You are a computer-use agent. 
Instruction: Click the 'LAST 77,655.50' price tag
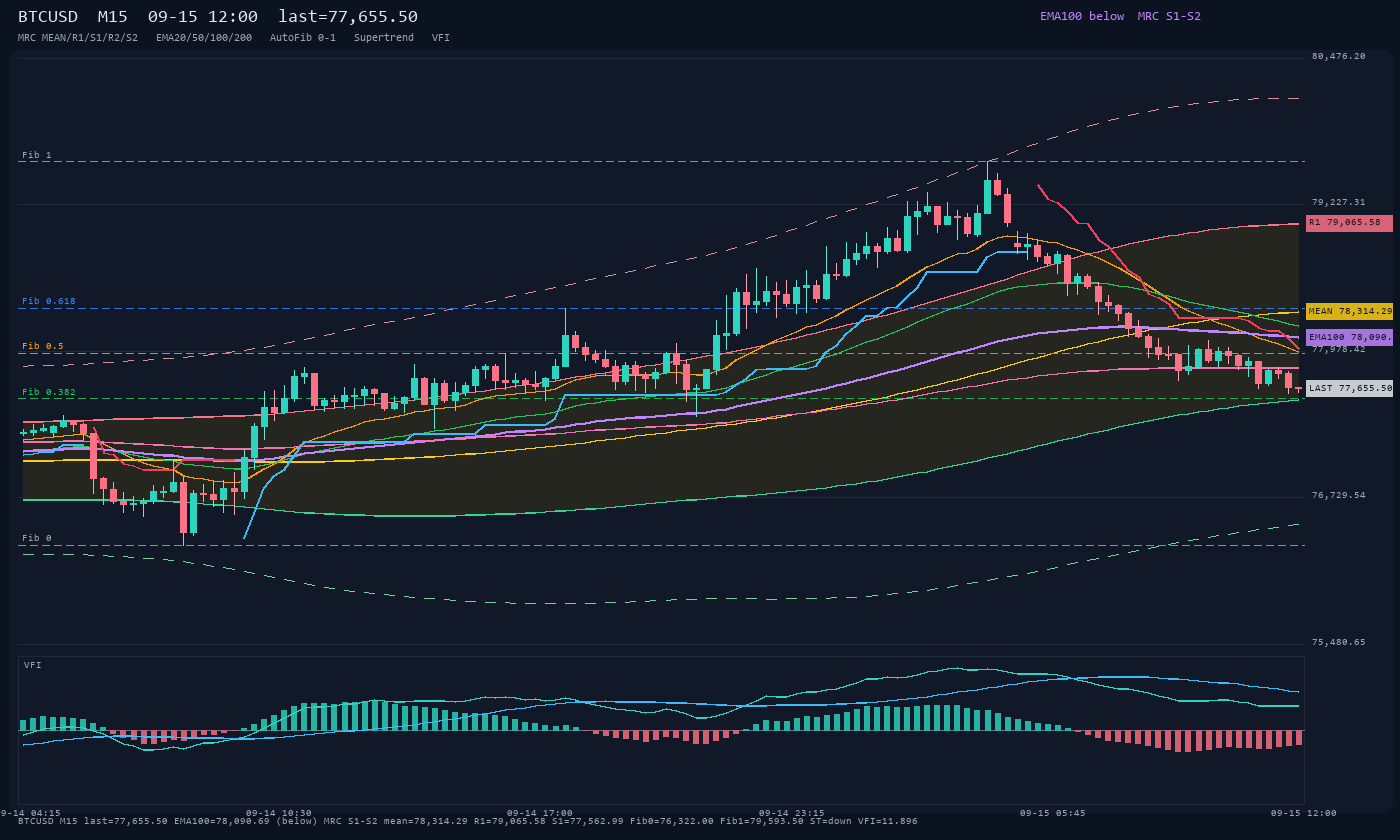1349,388
